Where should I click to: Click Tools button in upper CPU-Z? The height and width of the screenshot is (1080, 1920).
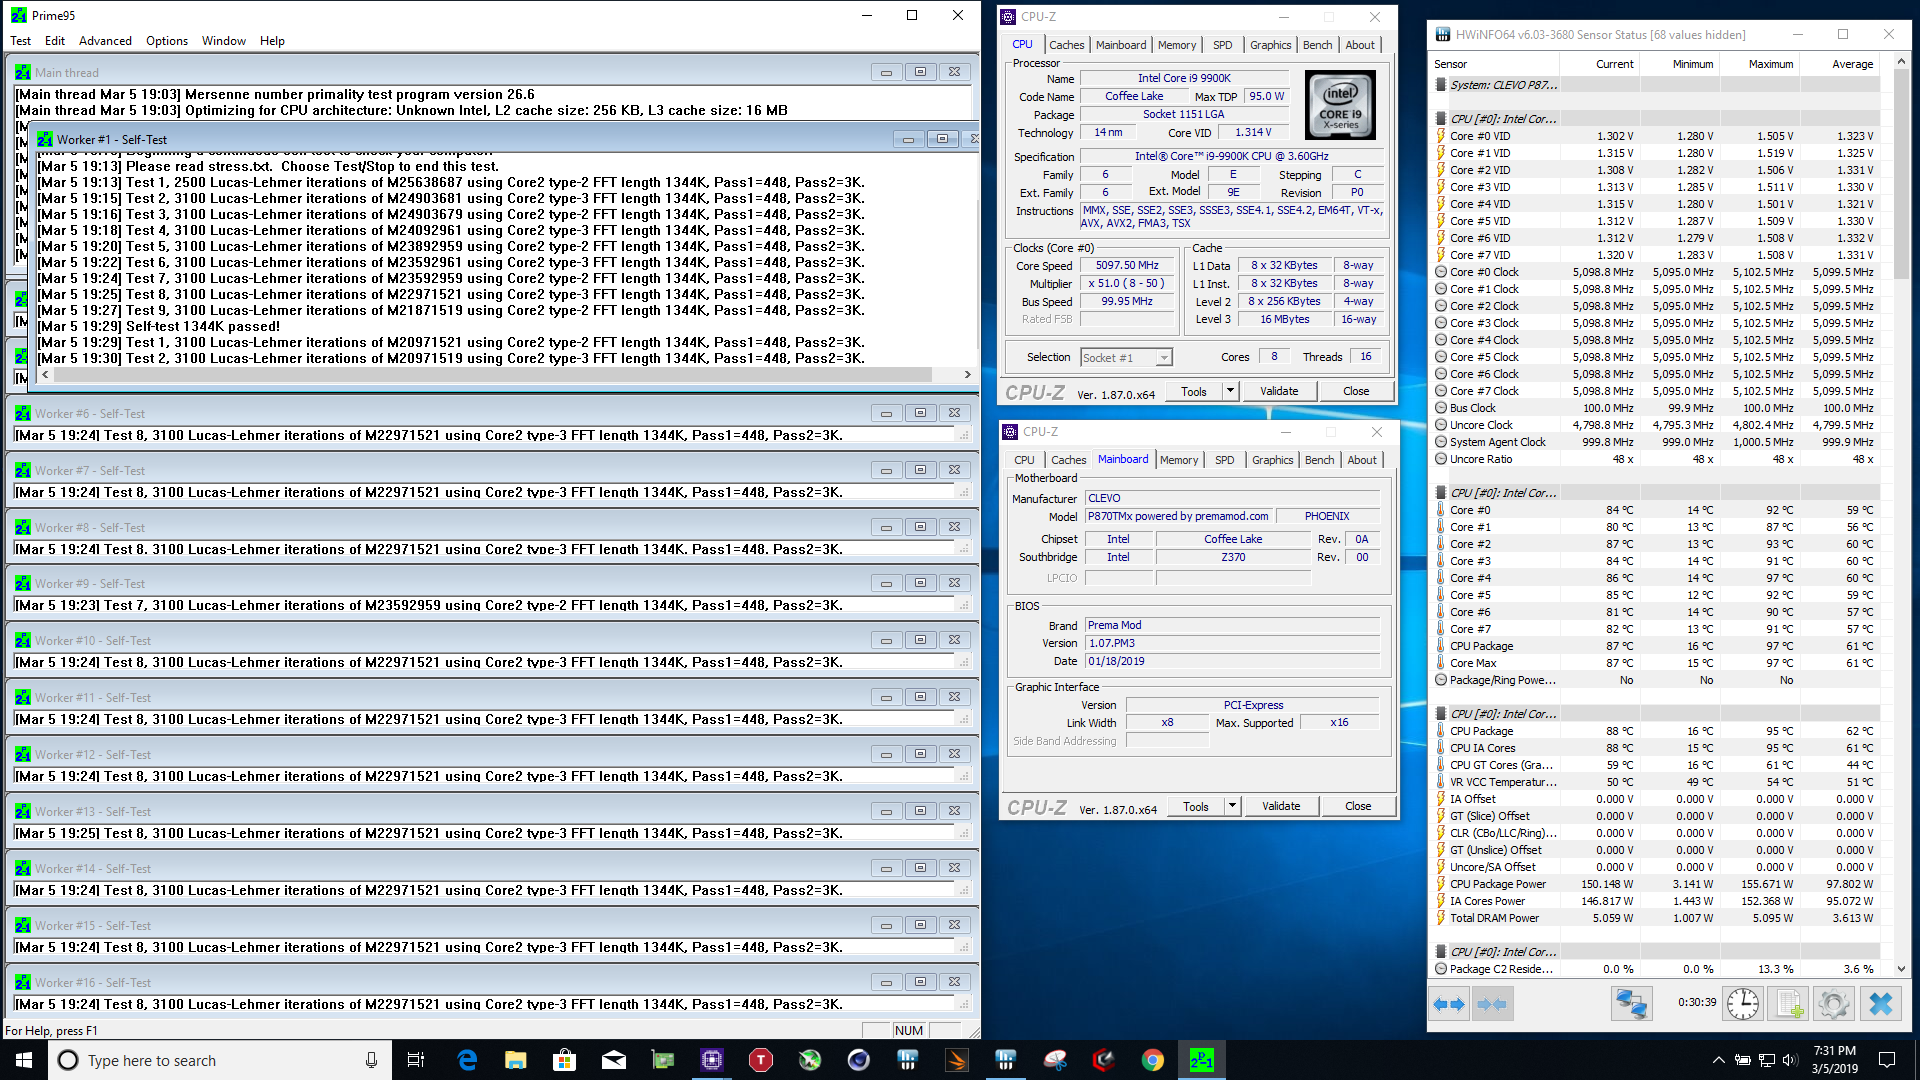(x=1194, y=391)
